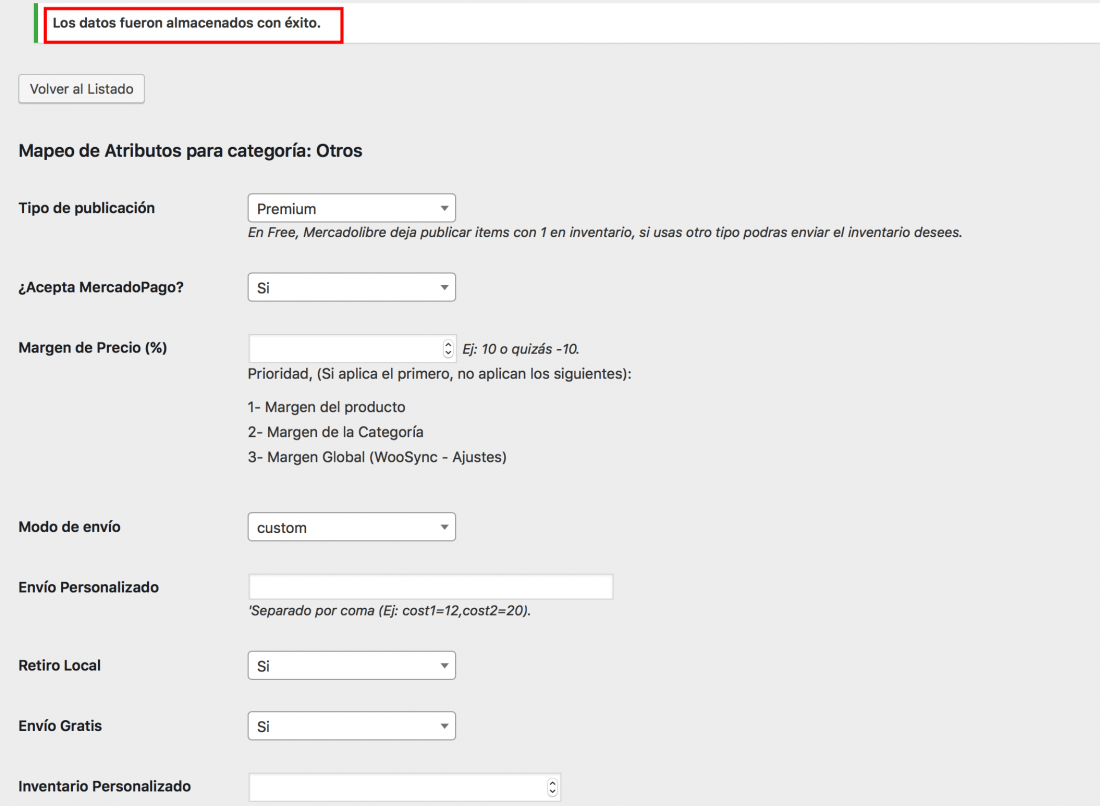The width and height of the screenshot is (1100, 806).
Task: Click the 'Retiro Local' label
Action: [60, 666]
